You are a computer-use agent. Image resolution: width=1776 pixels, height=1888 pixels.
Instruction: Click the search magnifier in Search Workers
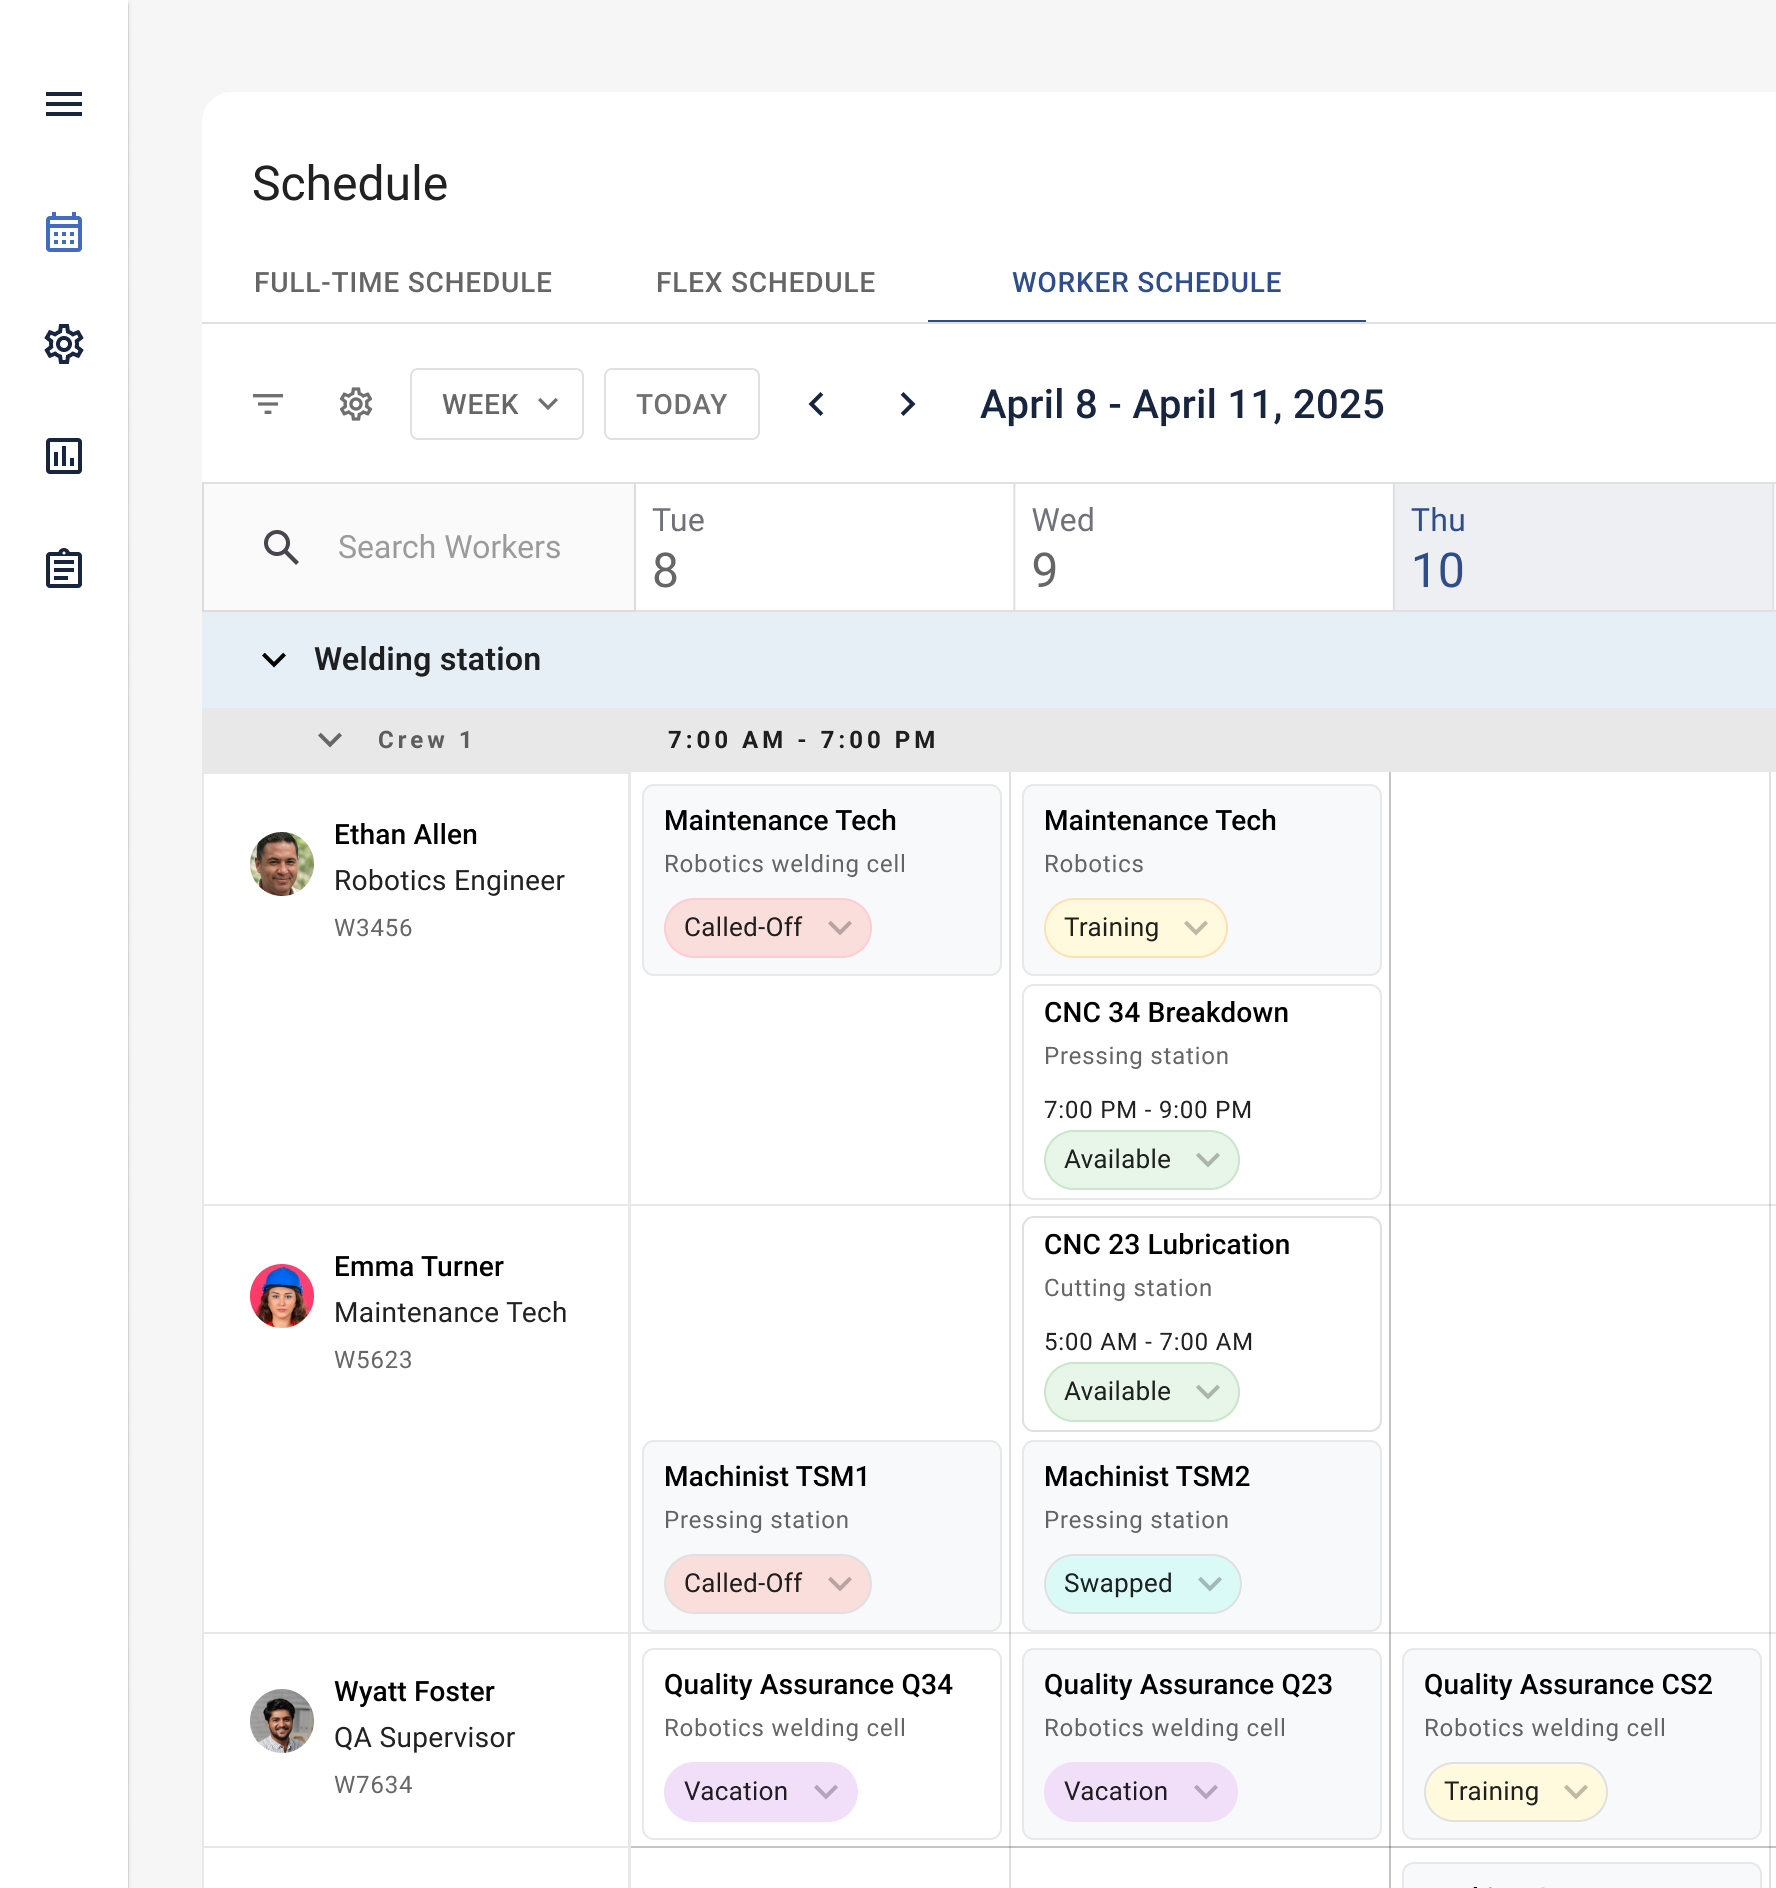[281, 547]
